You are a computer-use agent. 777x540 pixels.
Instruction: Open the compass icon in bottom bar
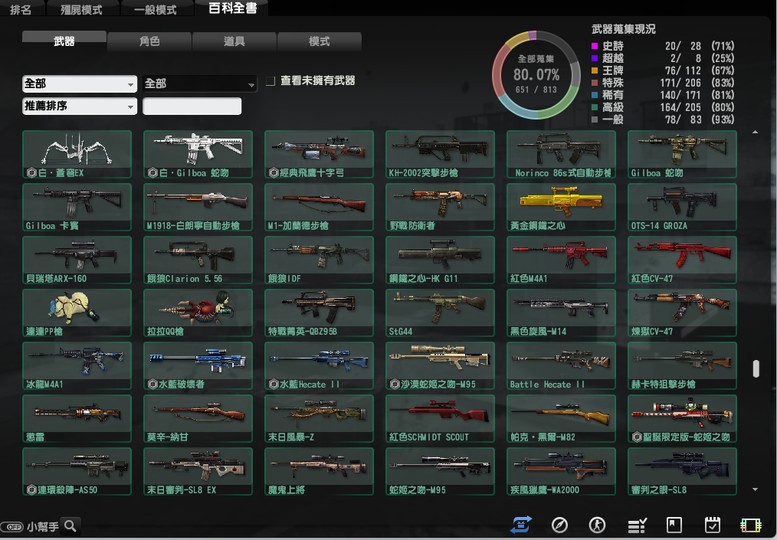[560, 525]
